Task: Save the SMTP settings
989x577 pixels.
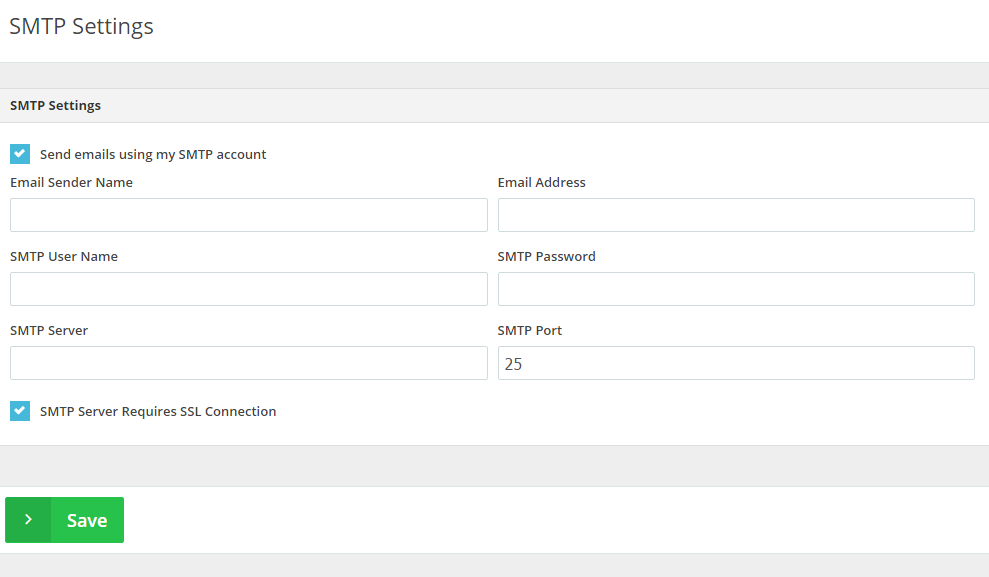Action: click(64, 520)
